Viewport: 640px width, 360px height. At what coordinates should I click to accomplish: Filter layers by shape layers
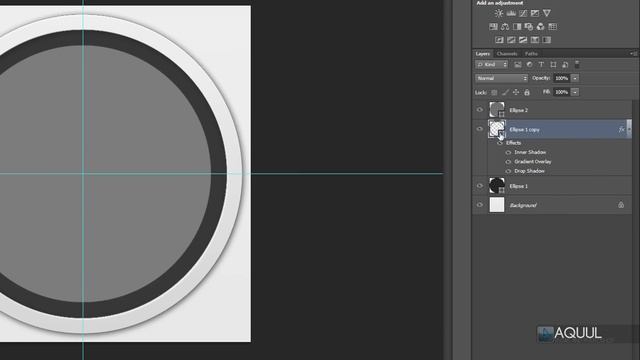click(553, 64)
